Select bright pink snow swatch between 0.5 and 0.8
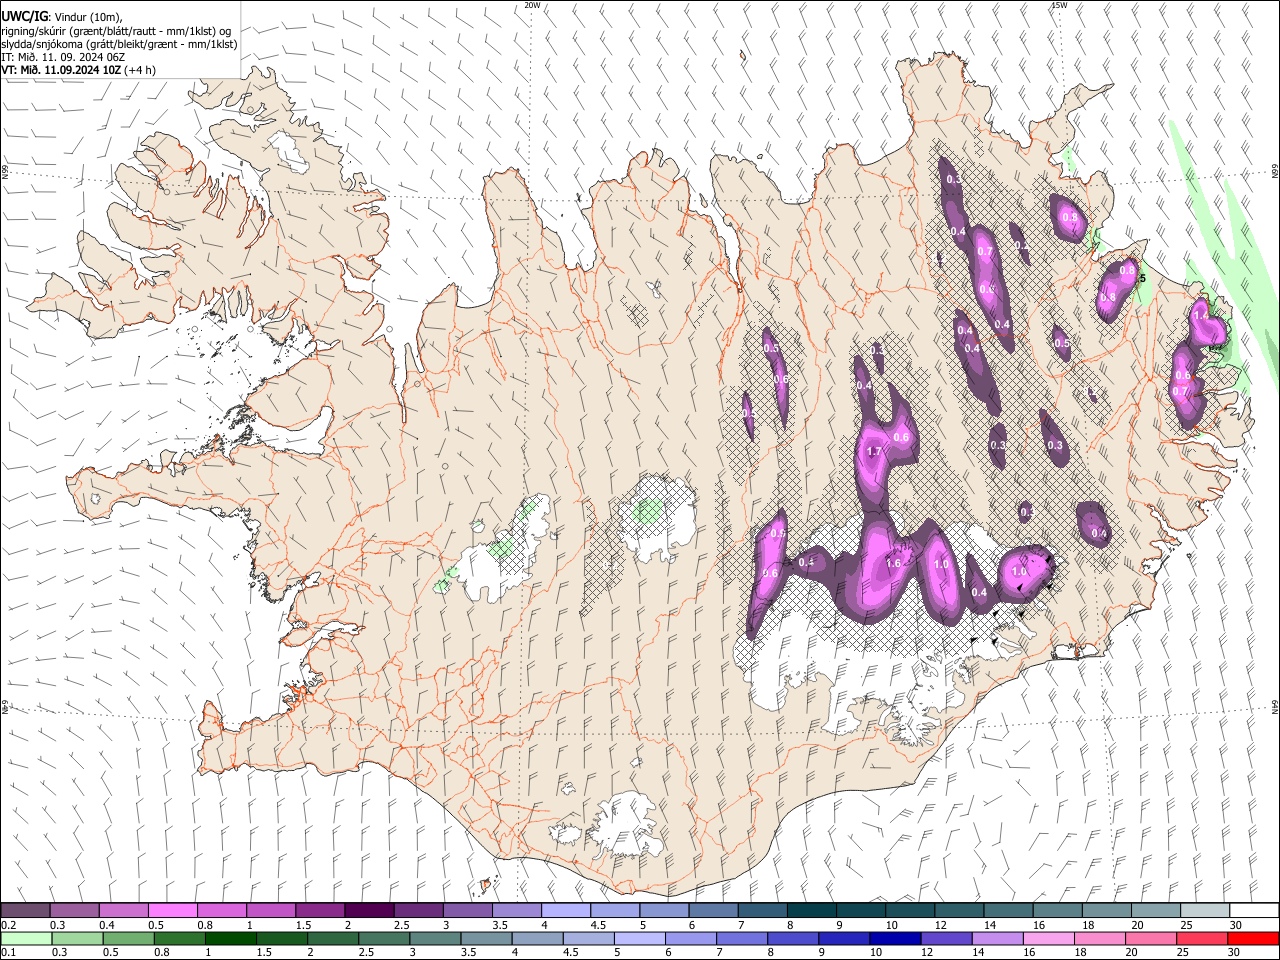This screenshot has height=960, width=1280. (172, 911)
